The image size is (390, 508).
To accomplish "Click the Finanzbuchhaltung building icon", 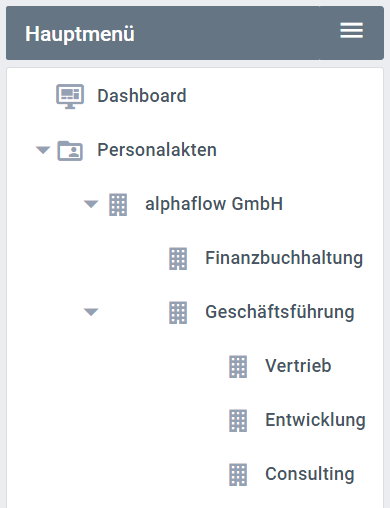I will pos(178,259).
